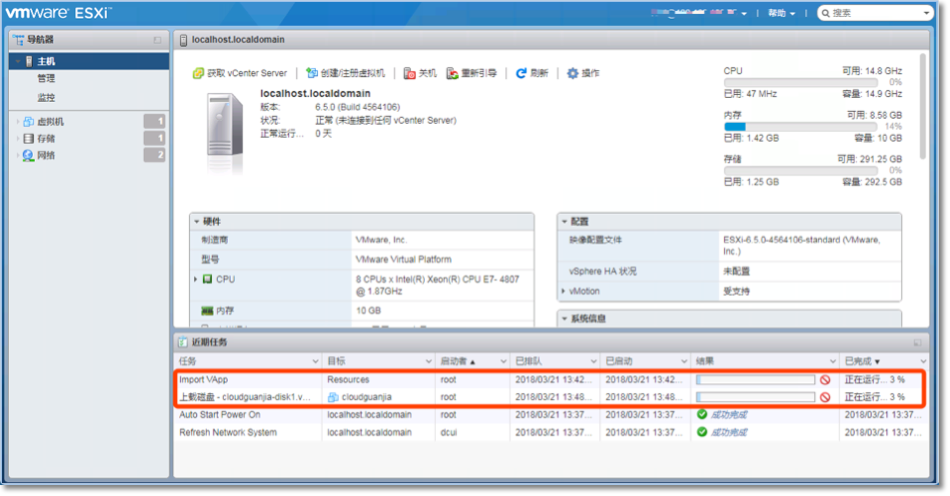950x496 pixels.
Task: Open the search options dropdown arrow
Action: [926, 13]
